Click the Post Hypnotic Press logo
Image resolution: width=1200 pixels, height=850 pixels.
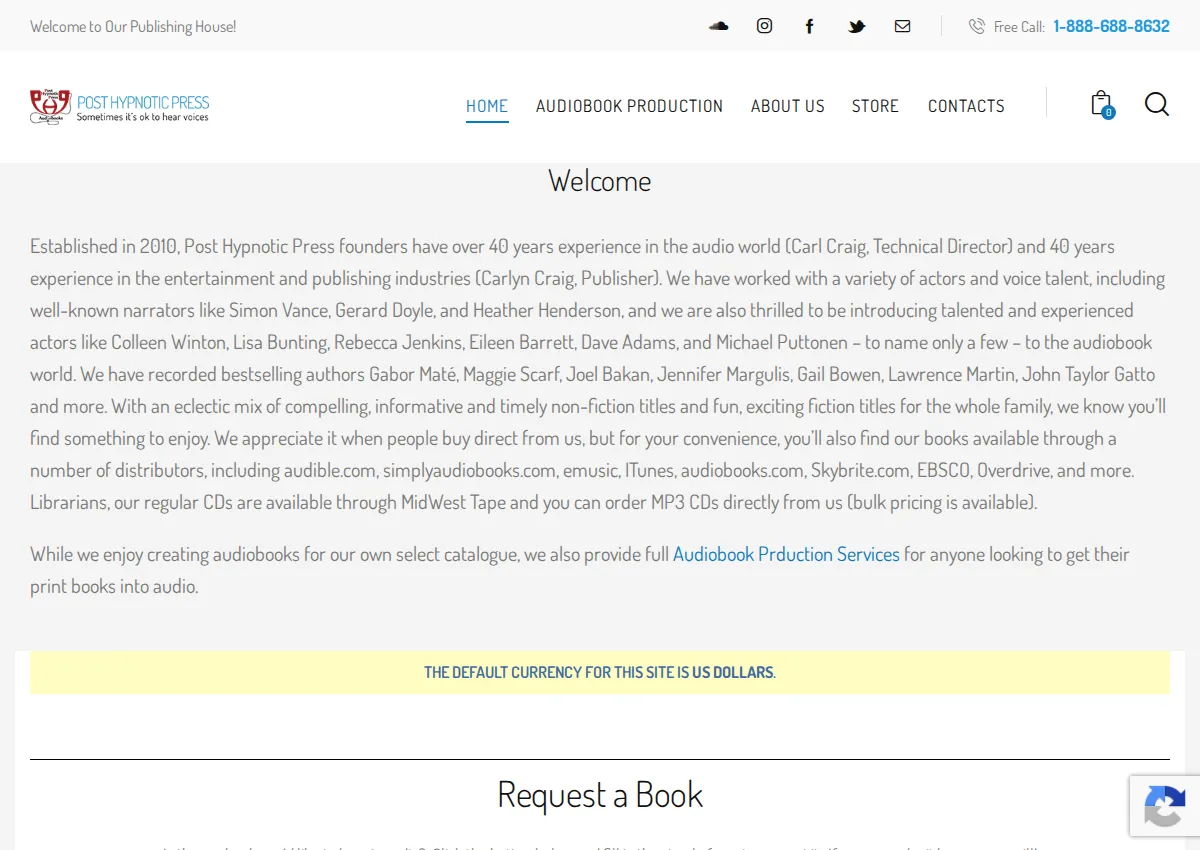pyautogui.click(x=50, y=105)
